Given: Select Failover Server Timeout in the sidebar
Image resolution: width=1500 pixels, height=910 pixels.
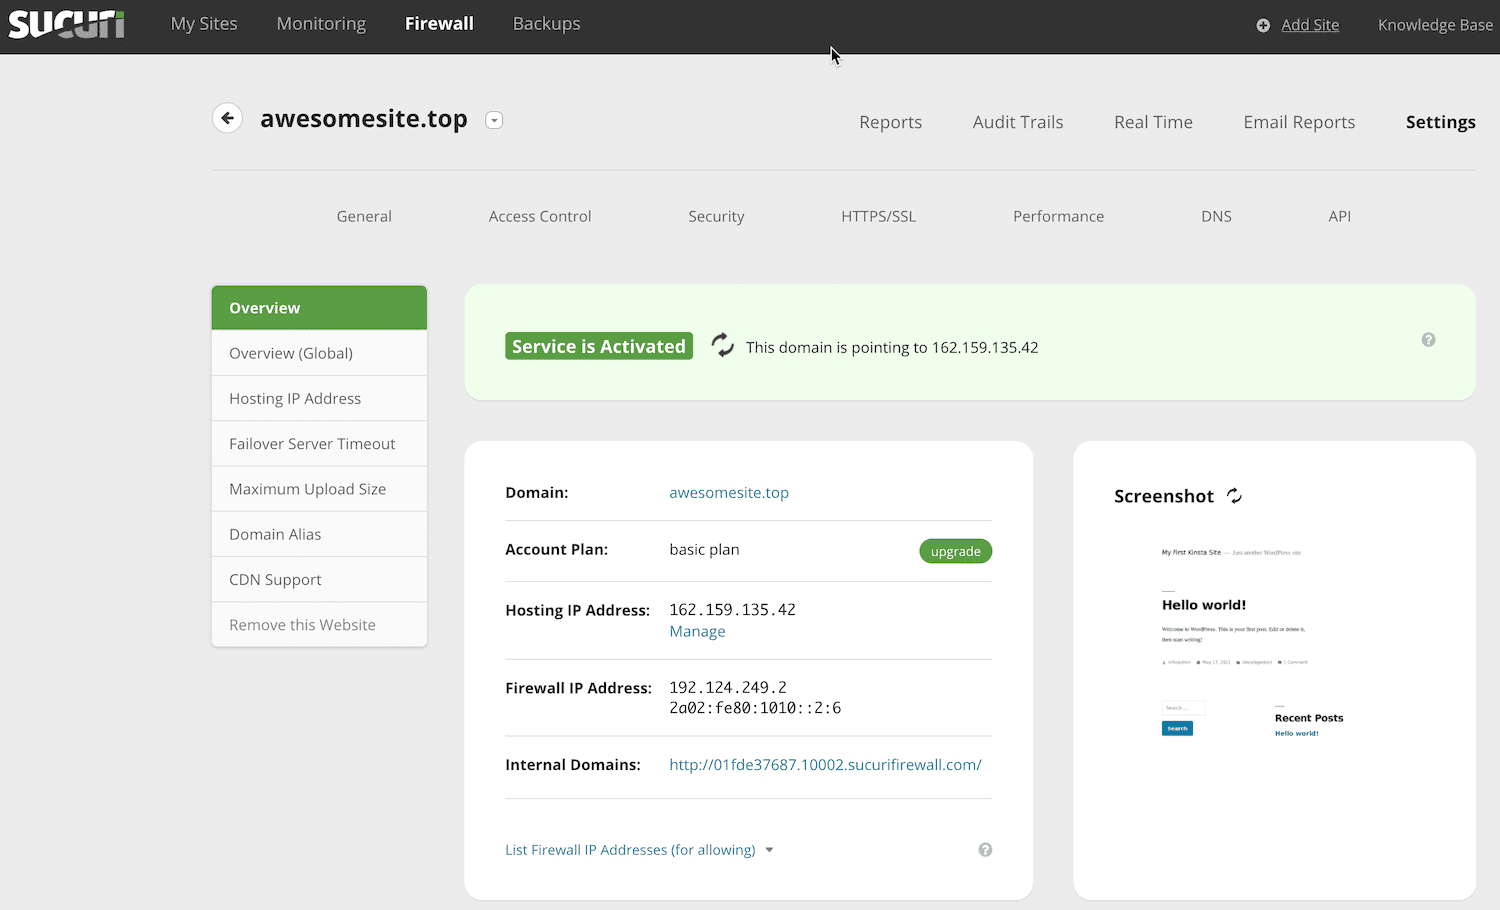Looking at the screenshot, I should tap(312, 443).
